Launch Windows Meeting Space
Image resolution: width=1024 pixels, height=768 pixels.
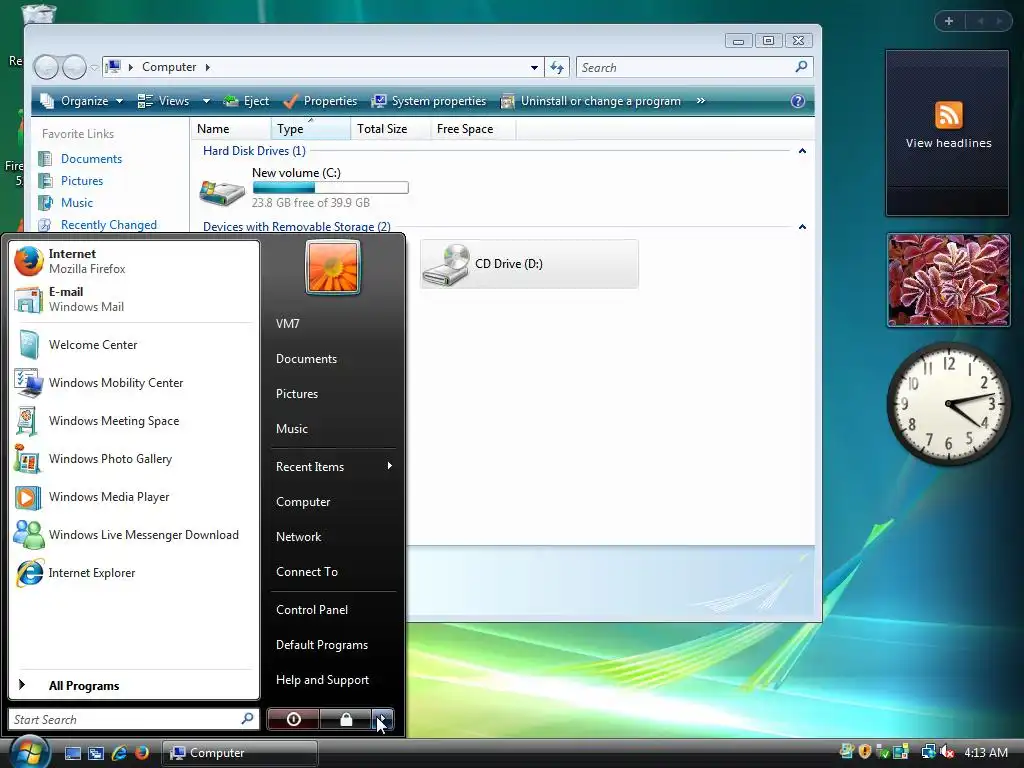(x=134, y=421)
